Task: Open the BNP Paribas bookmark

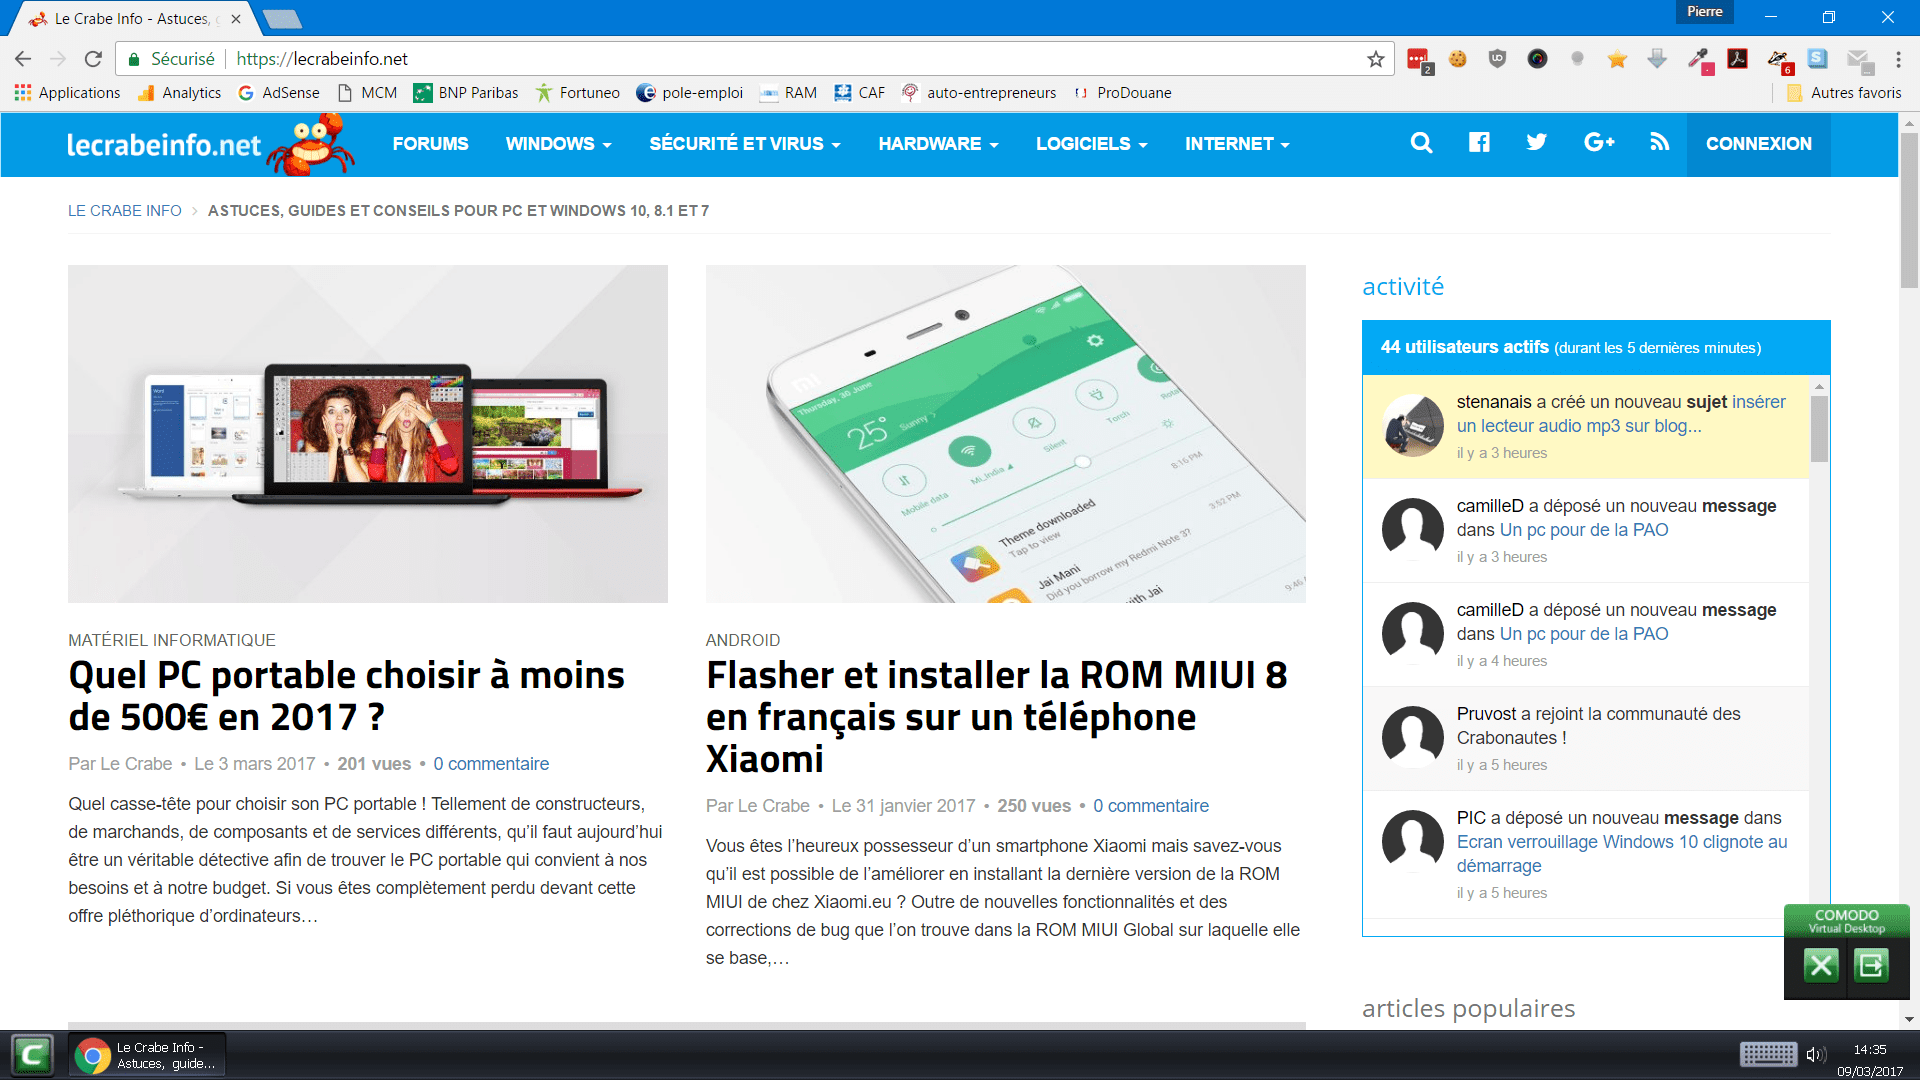Action: [466, 93]
